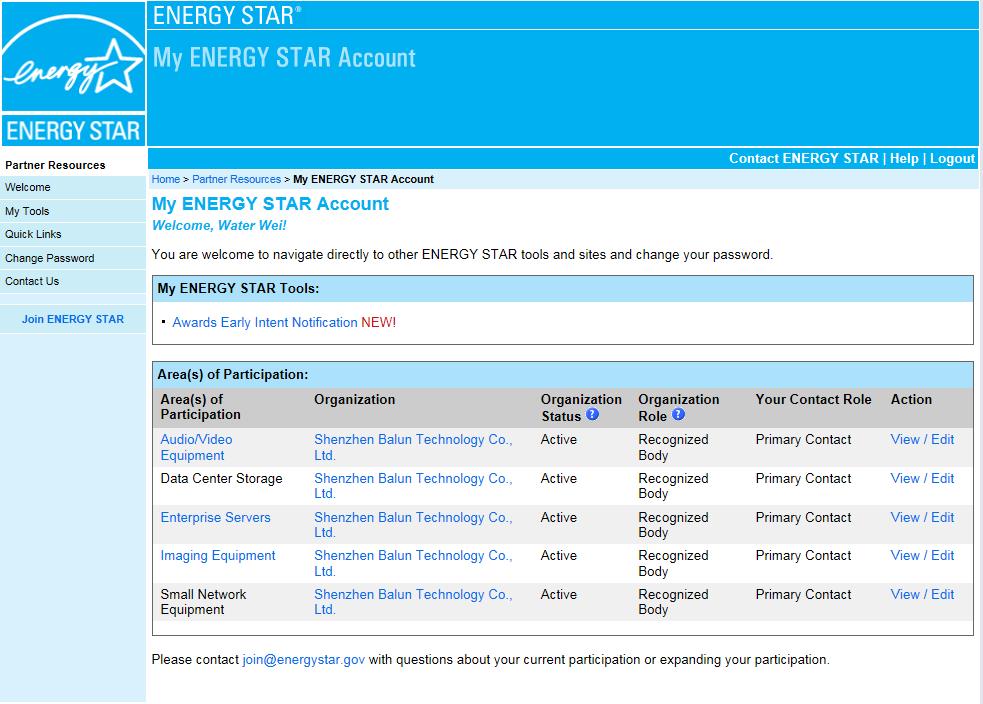Click View / Edit for Audio/Video Equipment

click(922, 439)
